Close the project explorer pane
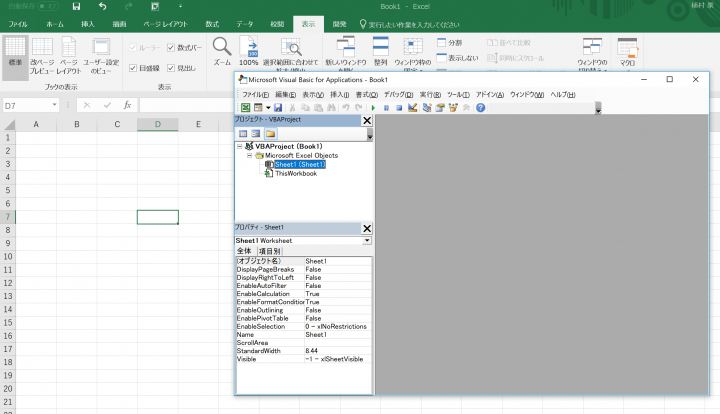The image size is (720, 414). click(x=367, y=120)
